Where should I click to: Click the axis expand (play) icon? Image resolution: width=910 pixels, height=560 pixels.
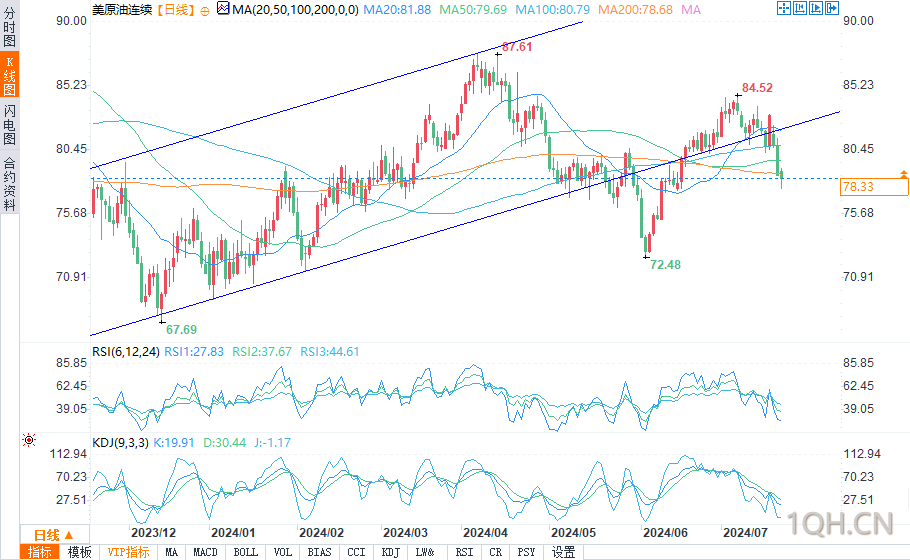pos(816,8)
